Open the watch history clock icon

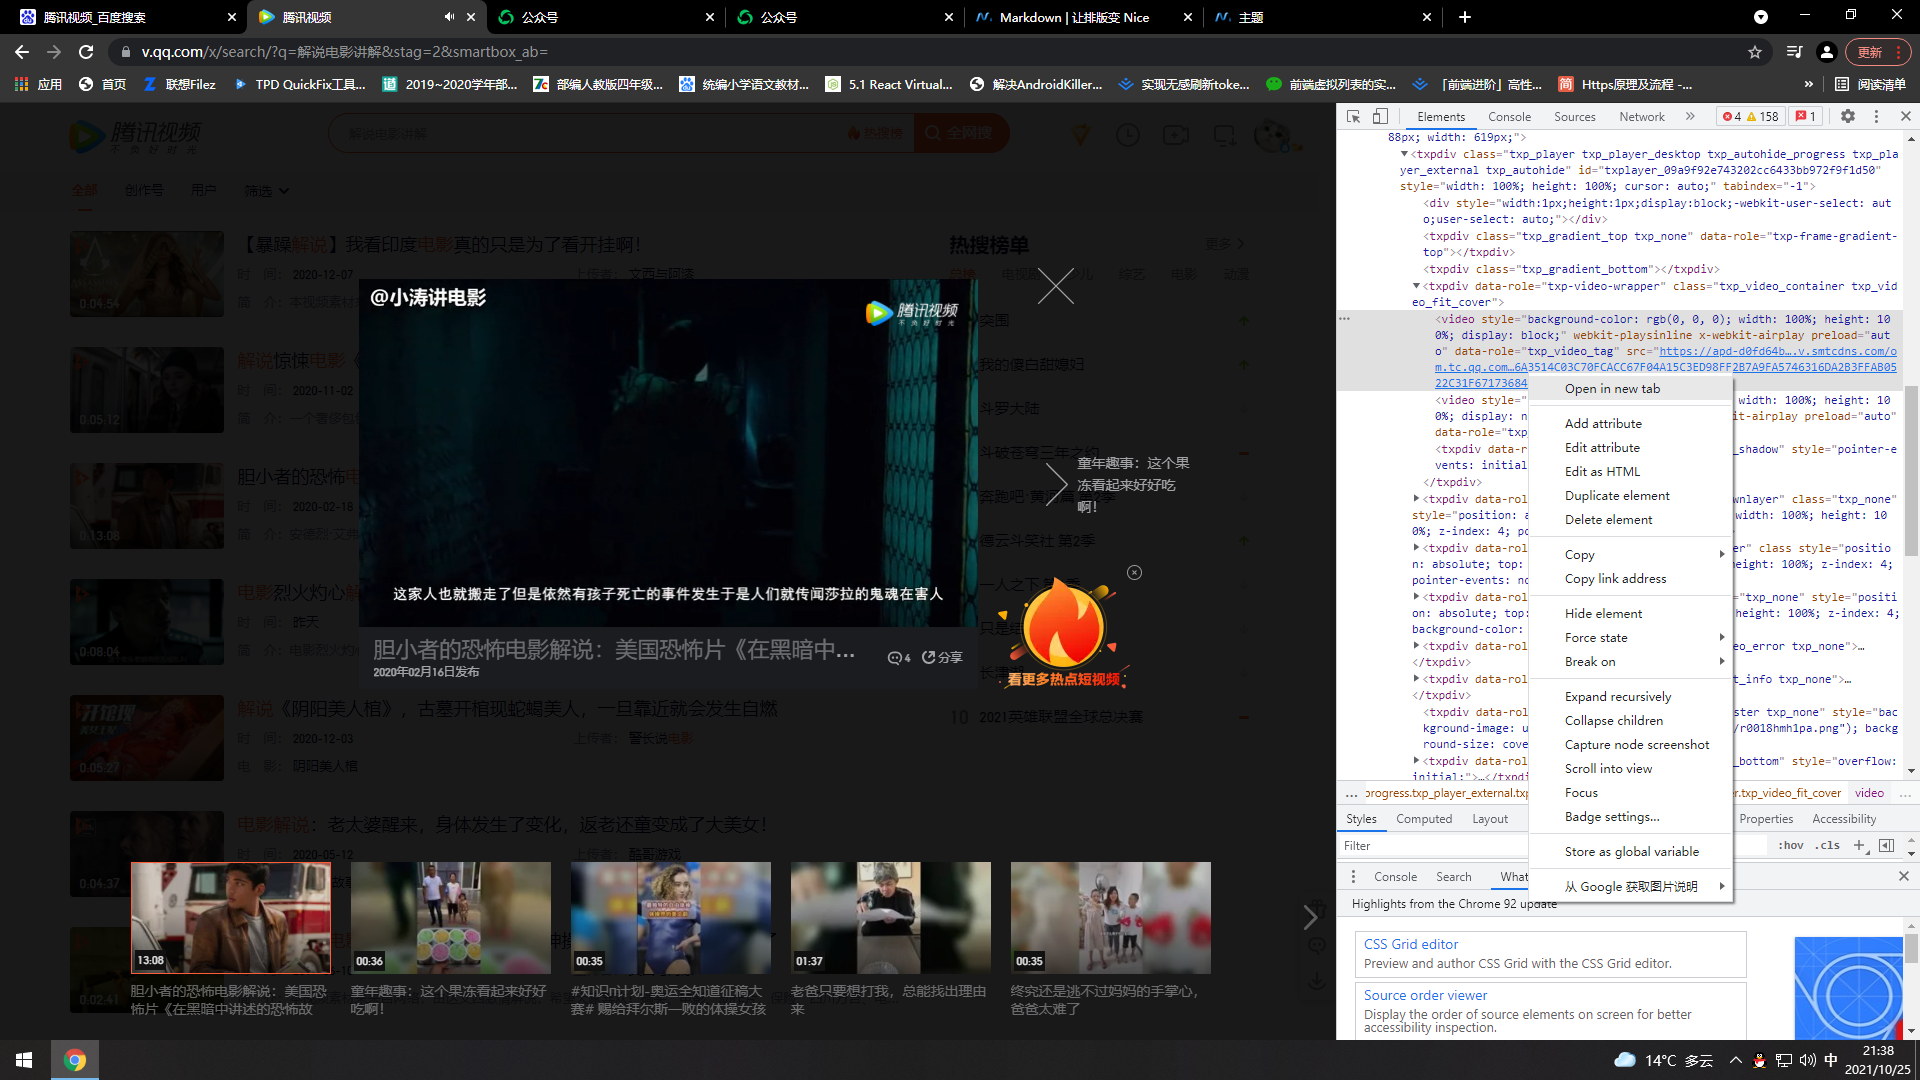(1128, 135)
